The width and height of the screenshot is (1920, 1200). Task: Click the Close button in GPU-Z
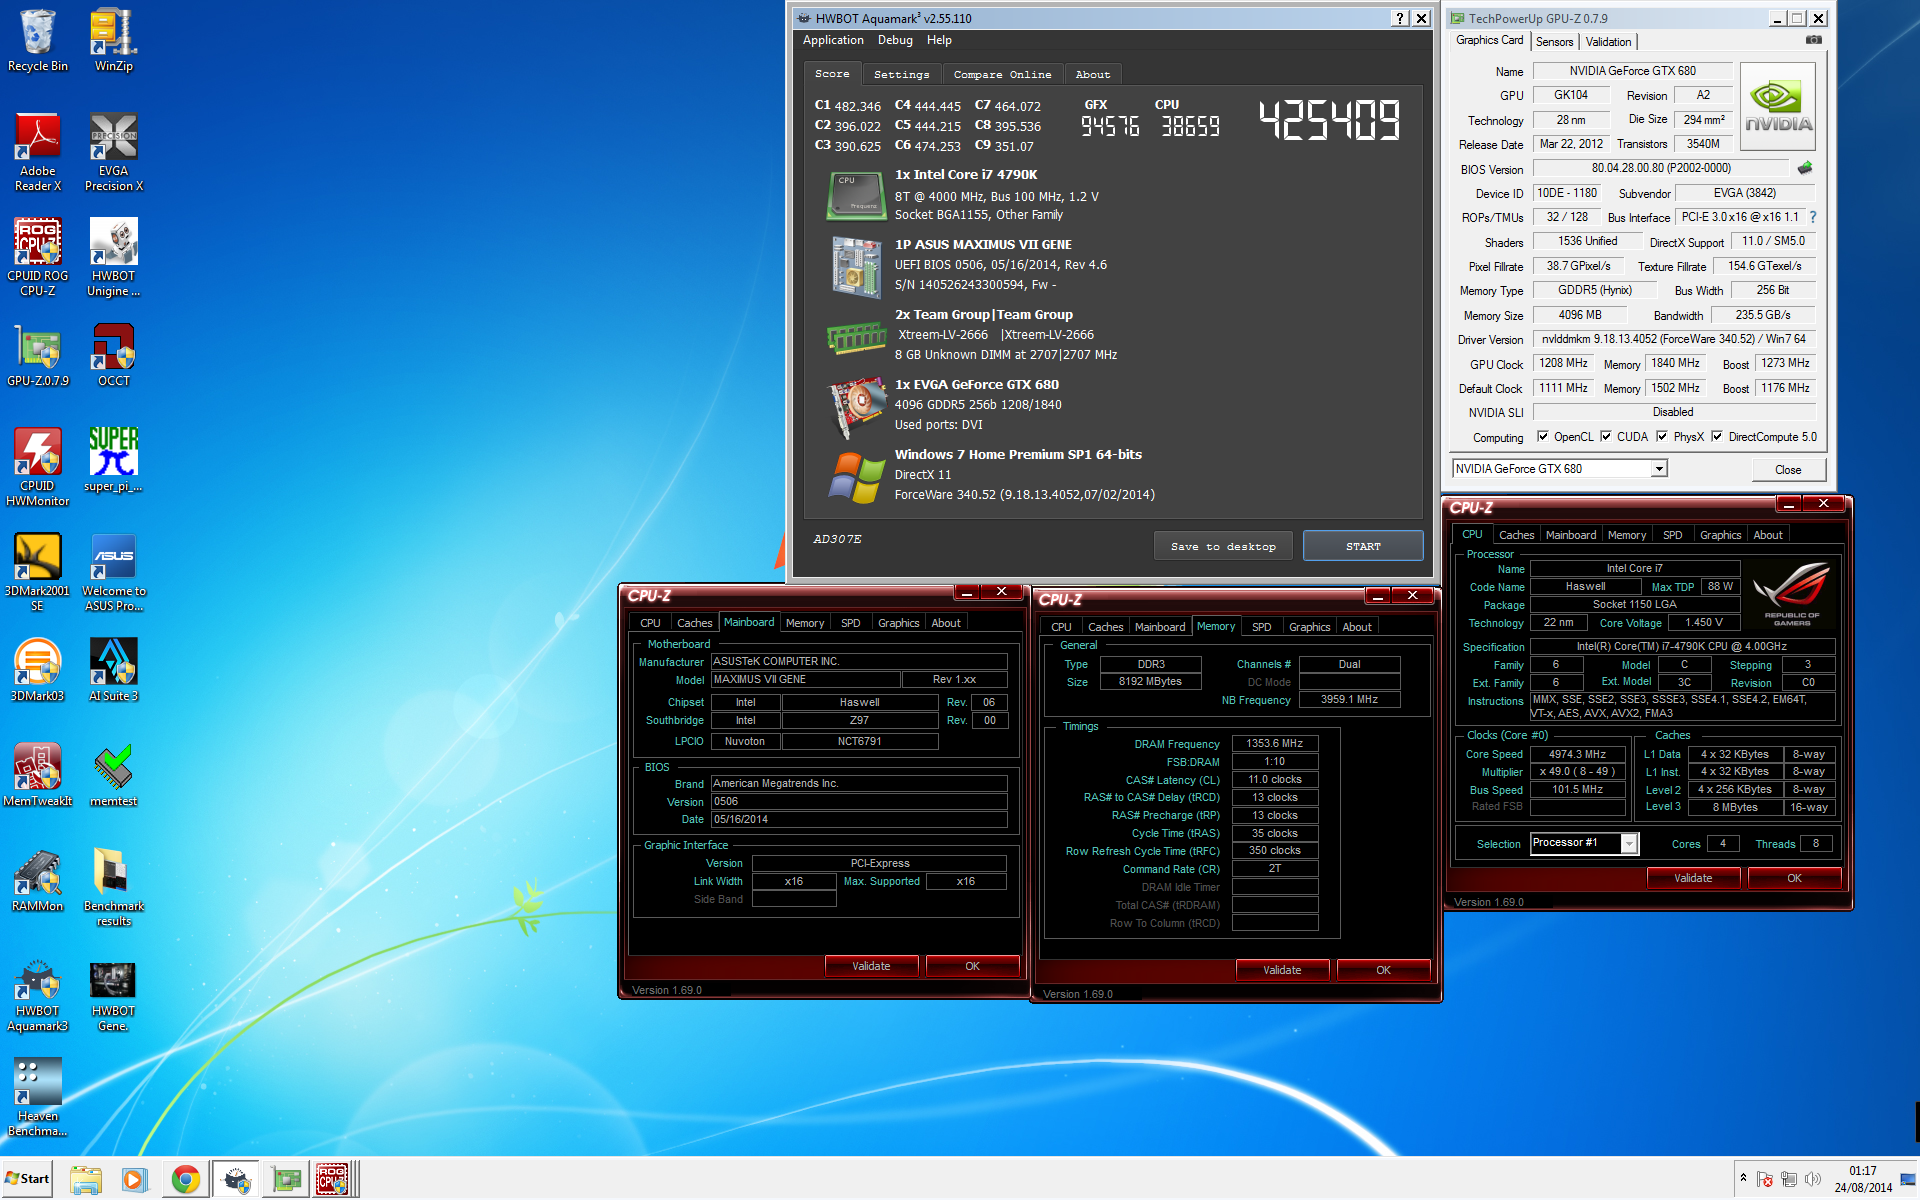tap(1788, 470)
